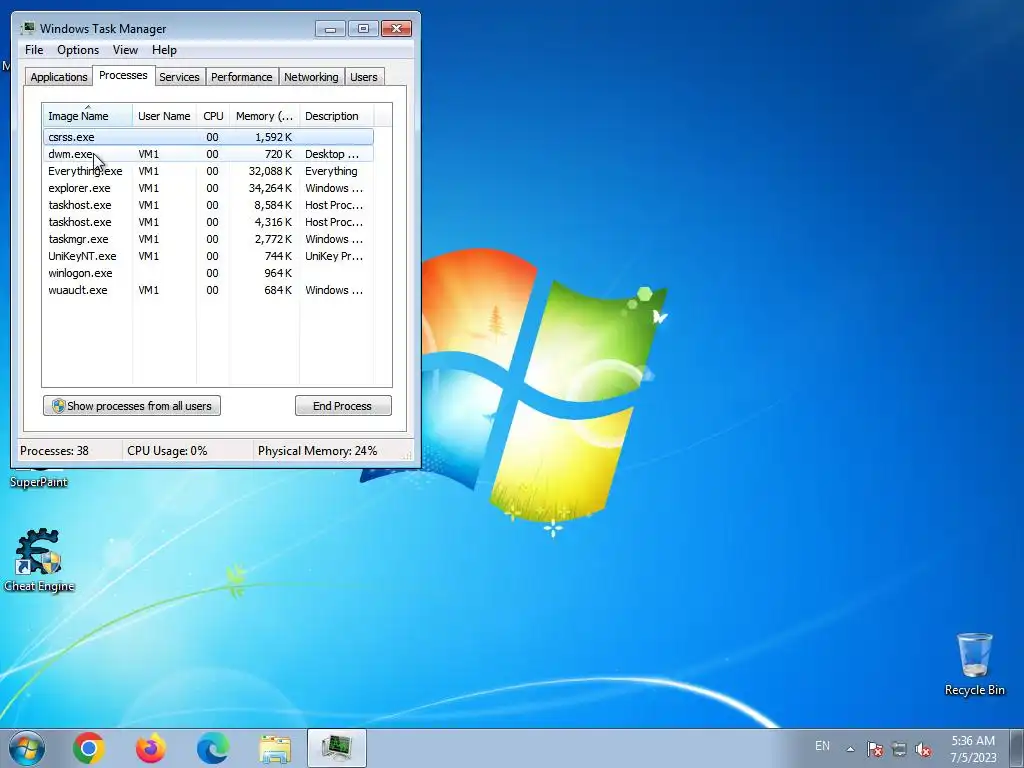Select the wuauclt.exe process
Screen dimensions: 1024x768
click(208, 290)
